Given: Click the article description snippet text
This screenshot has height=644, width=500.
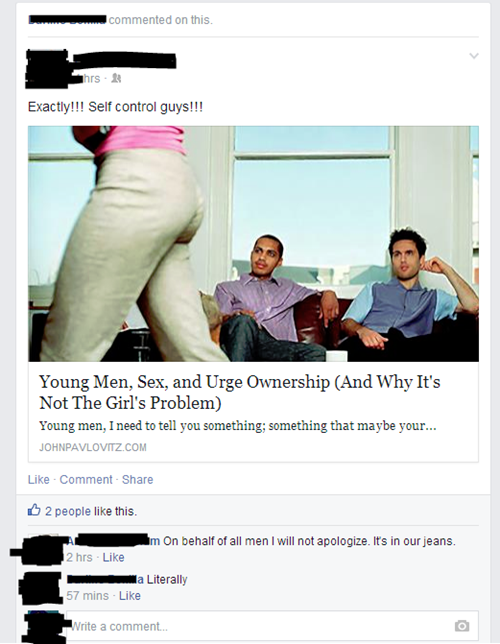Looking at the screenshot, I should (237, 426).
